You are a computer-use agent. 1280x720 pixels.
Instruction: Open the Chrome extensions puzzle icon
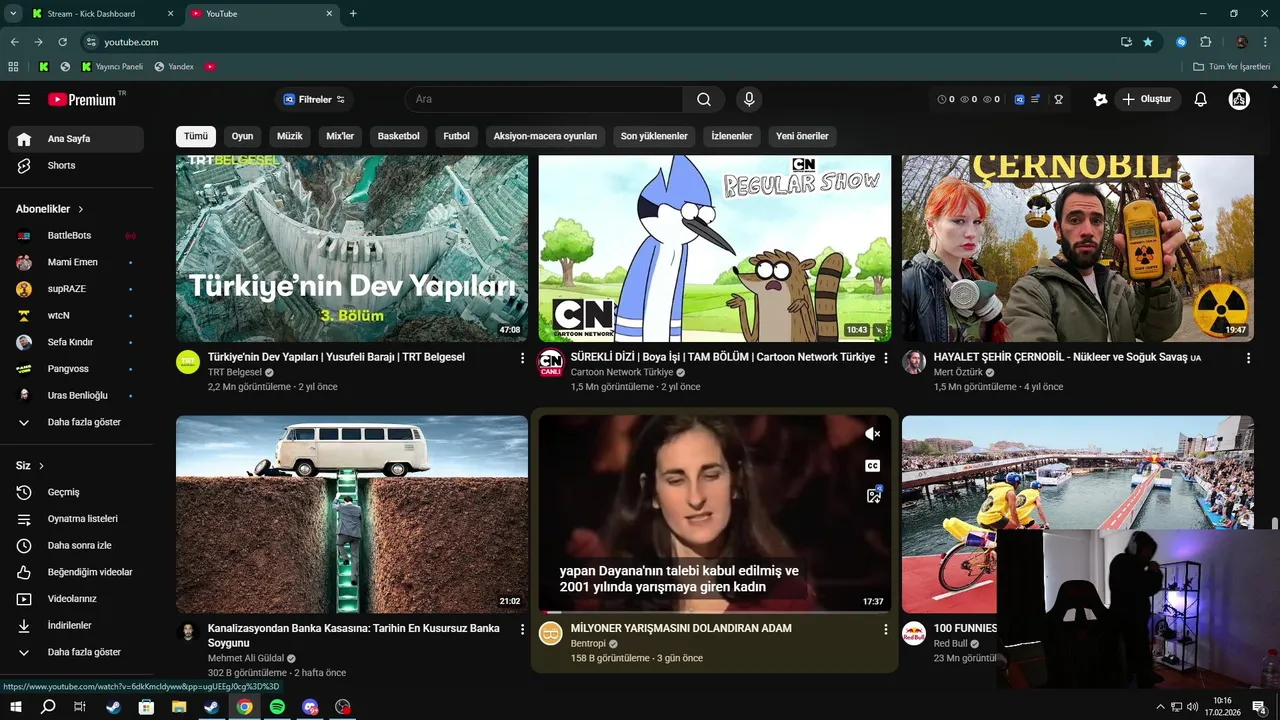(1205, 42)
